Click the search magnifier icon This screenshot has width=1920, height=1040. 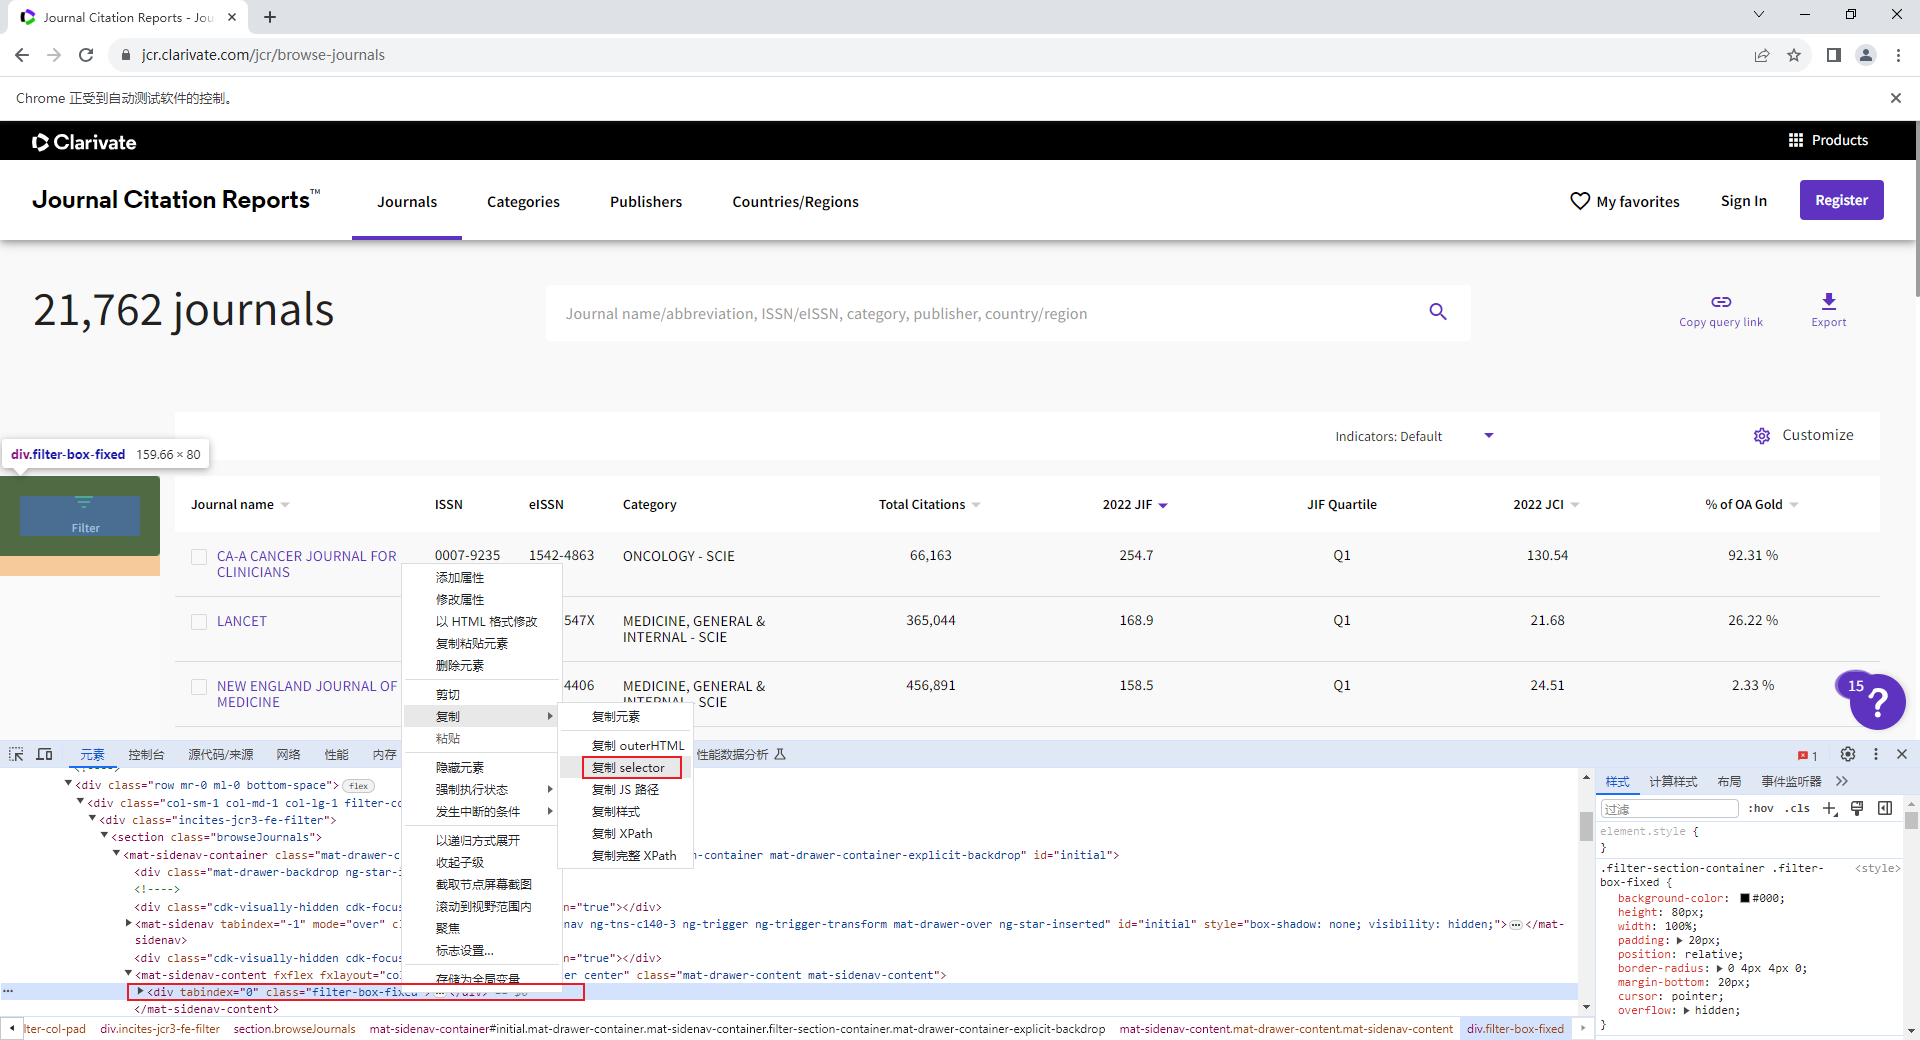tap(1438, 312)
